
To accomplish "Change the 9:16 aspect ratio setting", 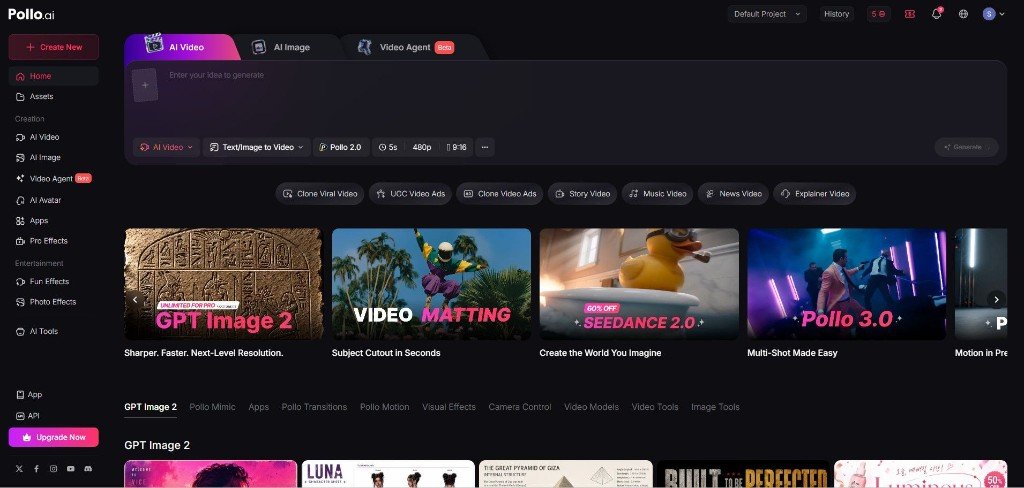I will tap(456, 147).
